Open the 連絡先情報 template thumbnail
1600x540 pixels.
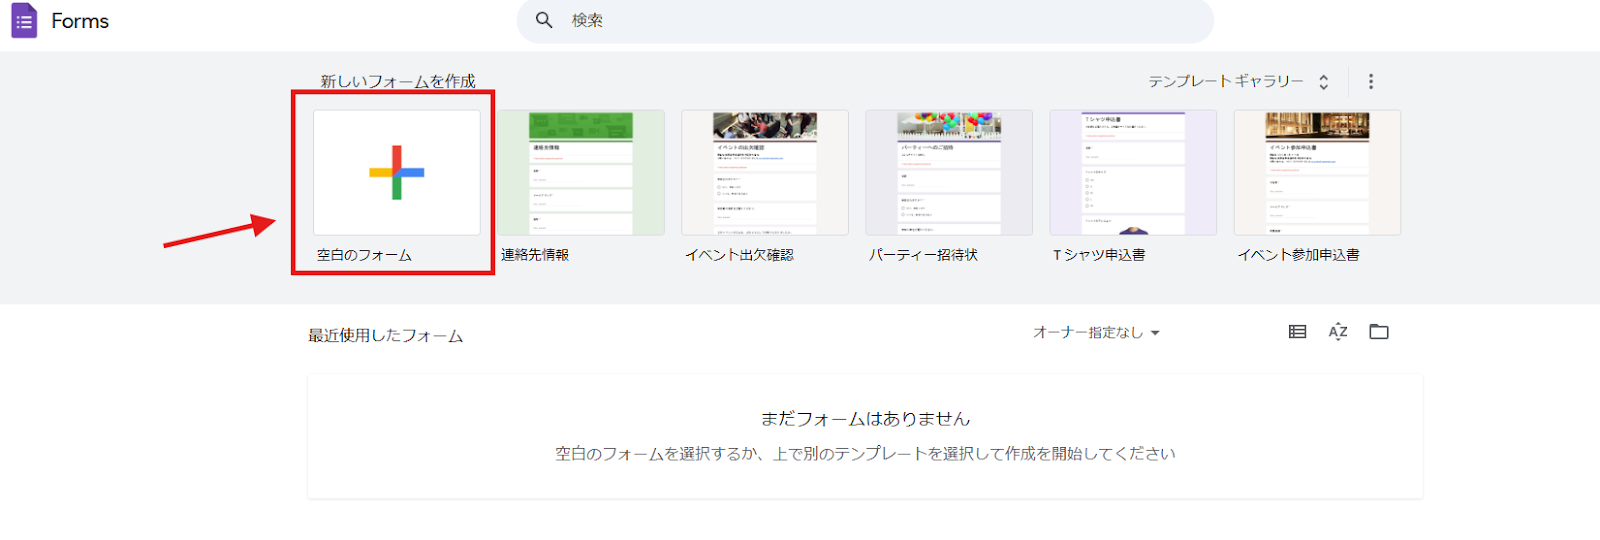581,173
